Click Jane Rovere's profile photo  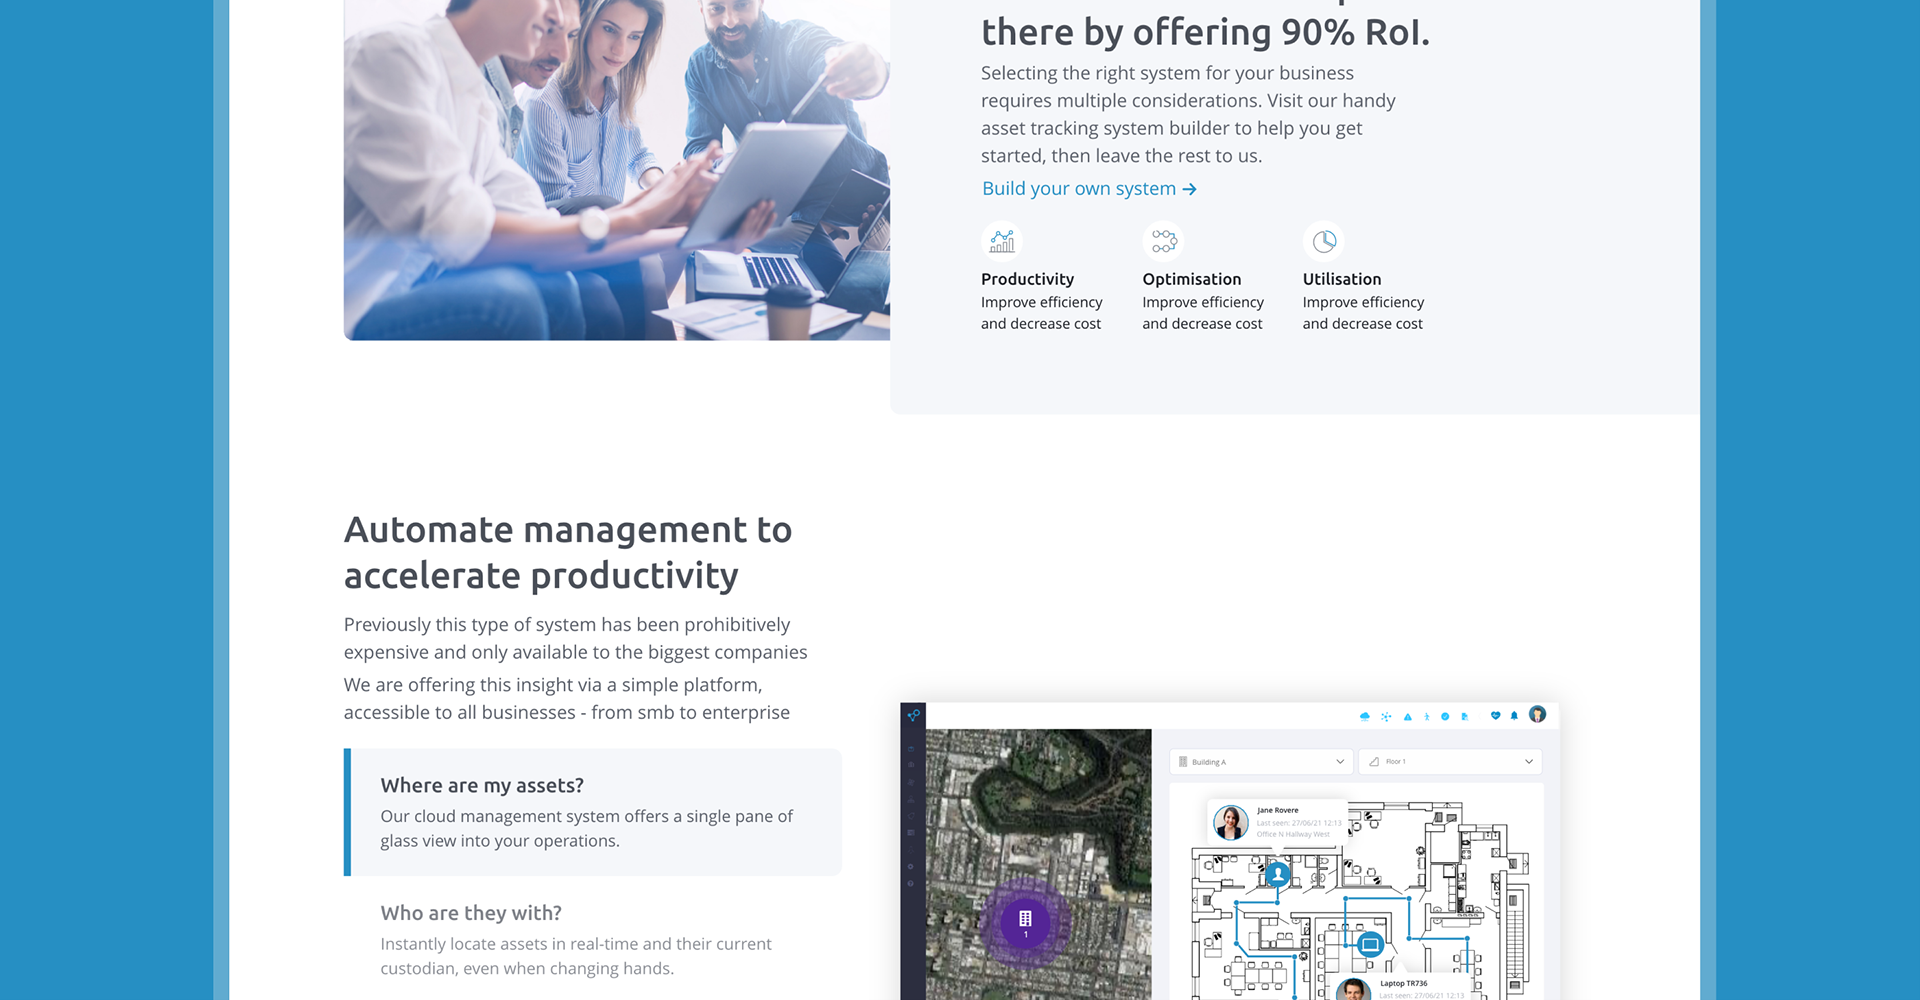[x=1231, y=822]
